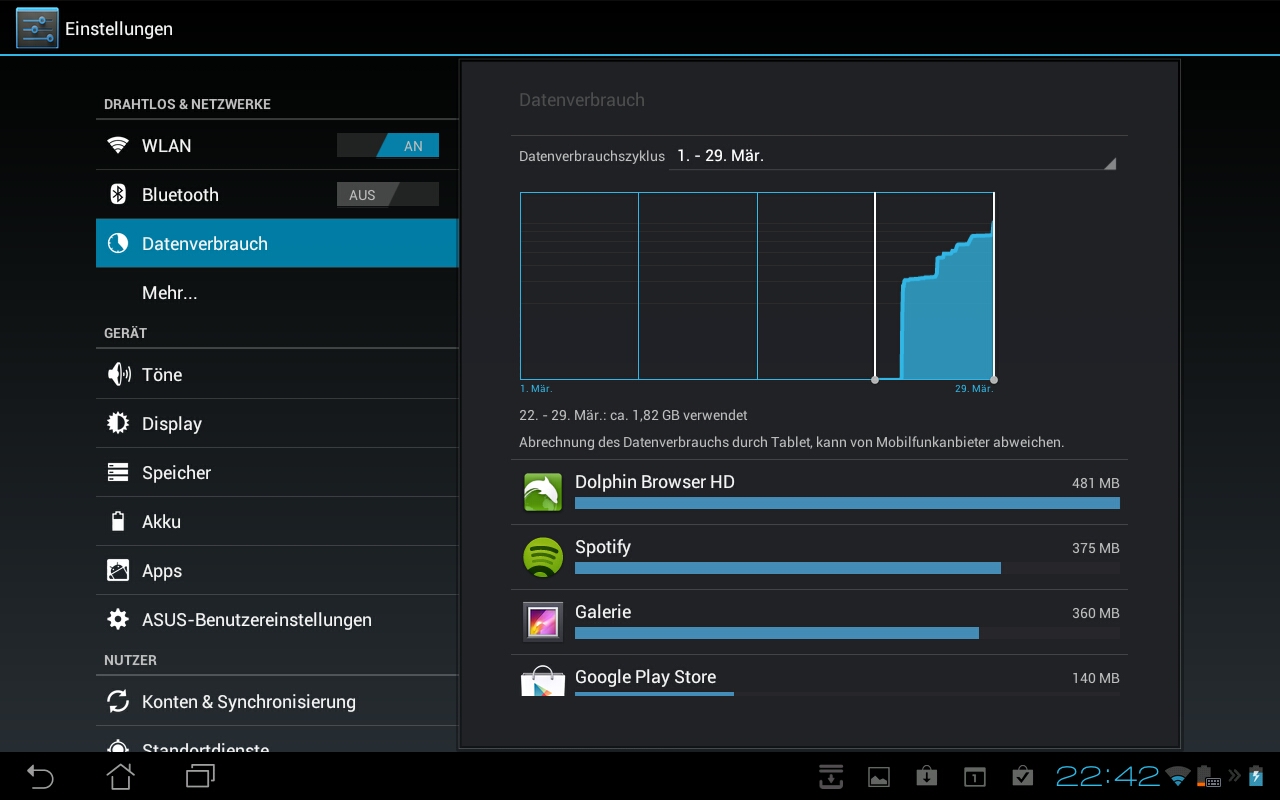The image size is (1280, 800).
Task: Click the Akku battery icon
Action: coord(118,521)
